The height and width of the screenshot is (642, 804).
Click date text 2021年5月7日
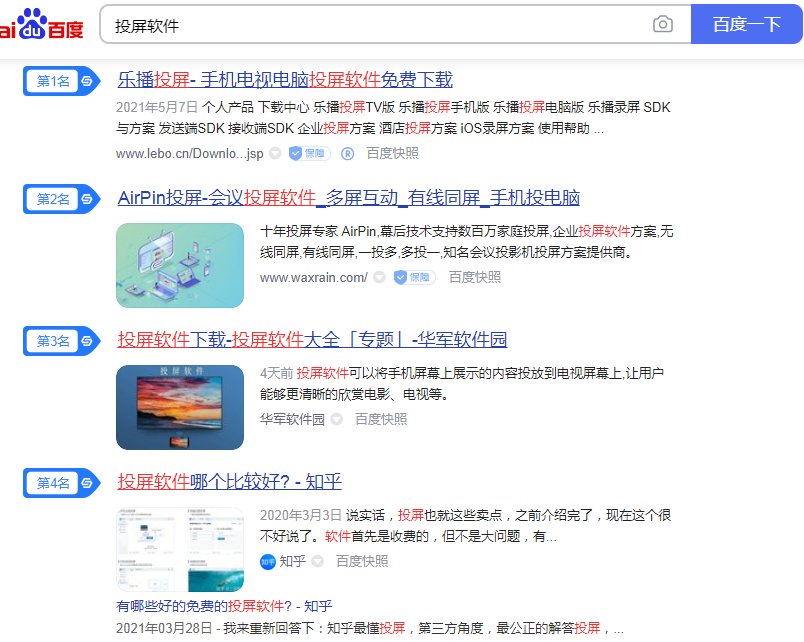click(157, 107)
